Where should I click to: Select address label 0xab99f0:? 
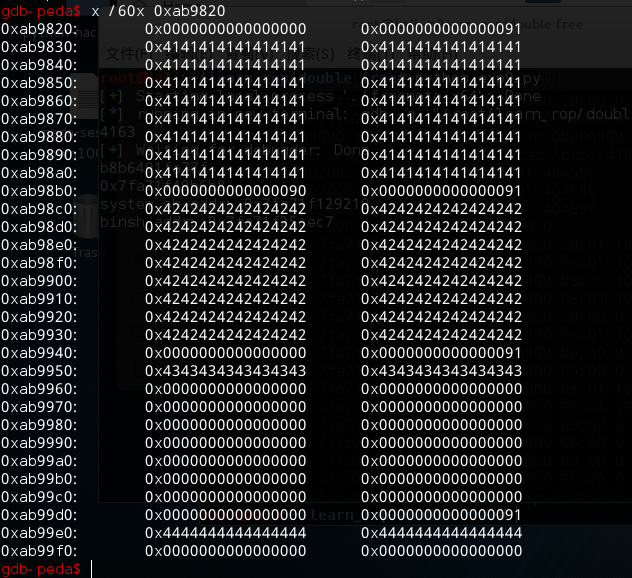39,551
